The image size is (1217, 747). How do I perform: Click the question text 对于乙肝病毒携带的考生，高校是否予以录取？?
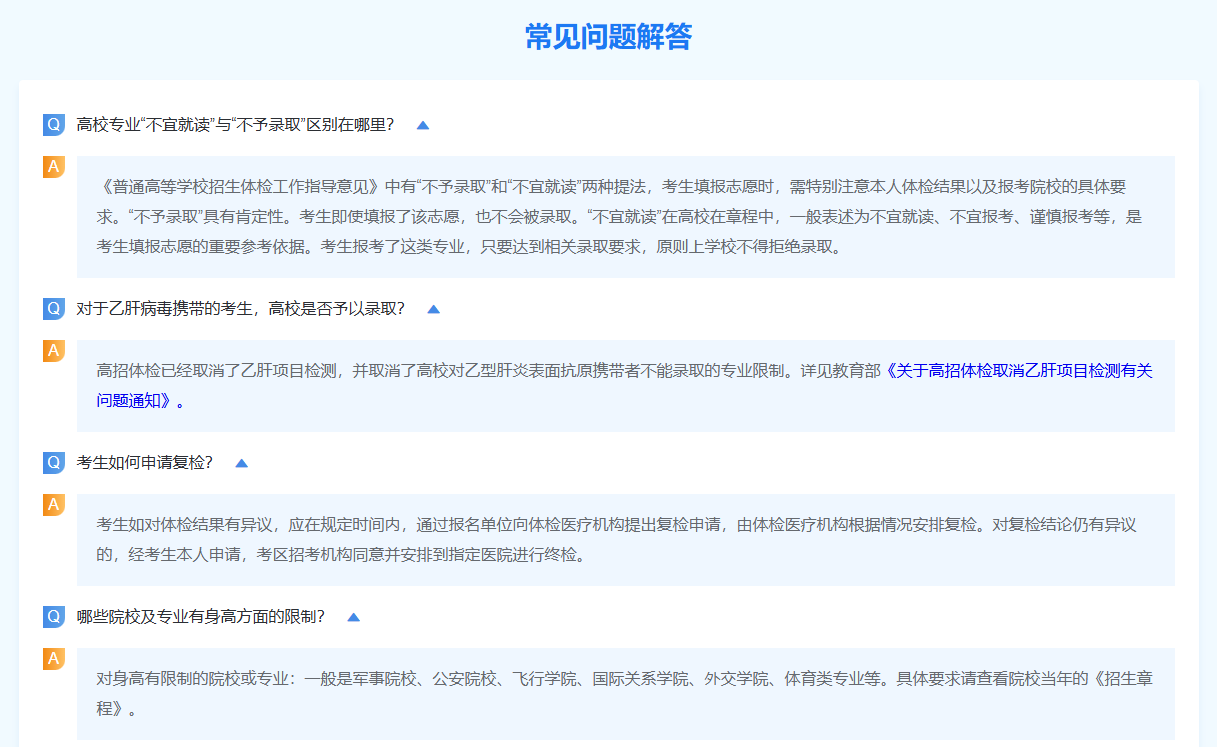pos(241,309)
